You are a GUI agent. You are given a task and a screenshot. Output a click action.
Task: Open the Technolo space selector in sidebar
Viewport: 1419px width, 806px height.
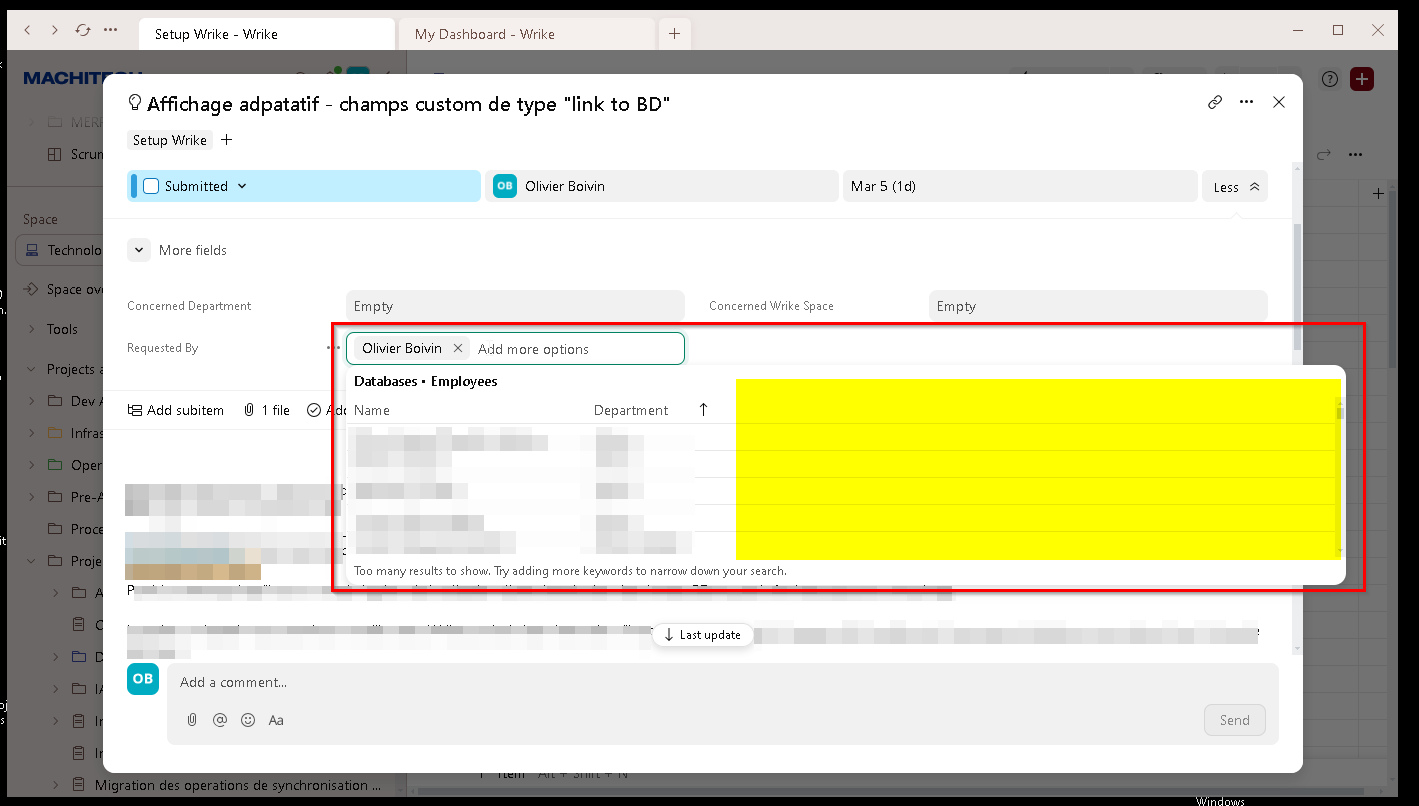60,250
